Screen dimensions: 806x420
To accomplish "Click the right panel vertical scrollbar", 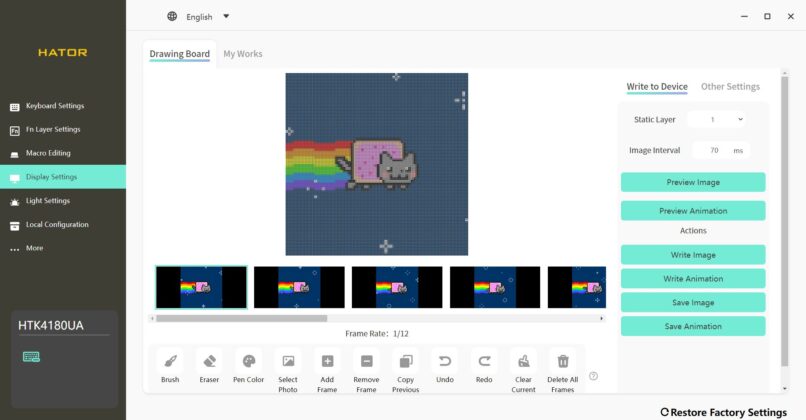I will tap(784, 221).
